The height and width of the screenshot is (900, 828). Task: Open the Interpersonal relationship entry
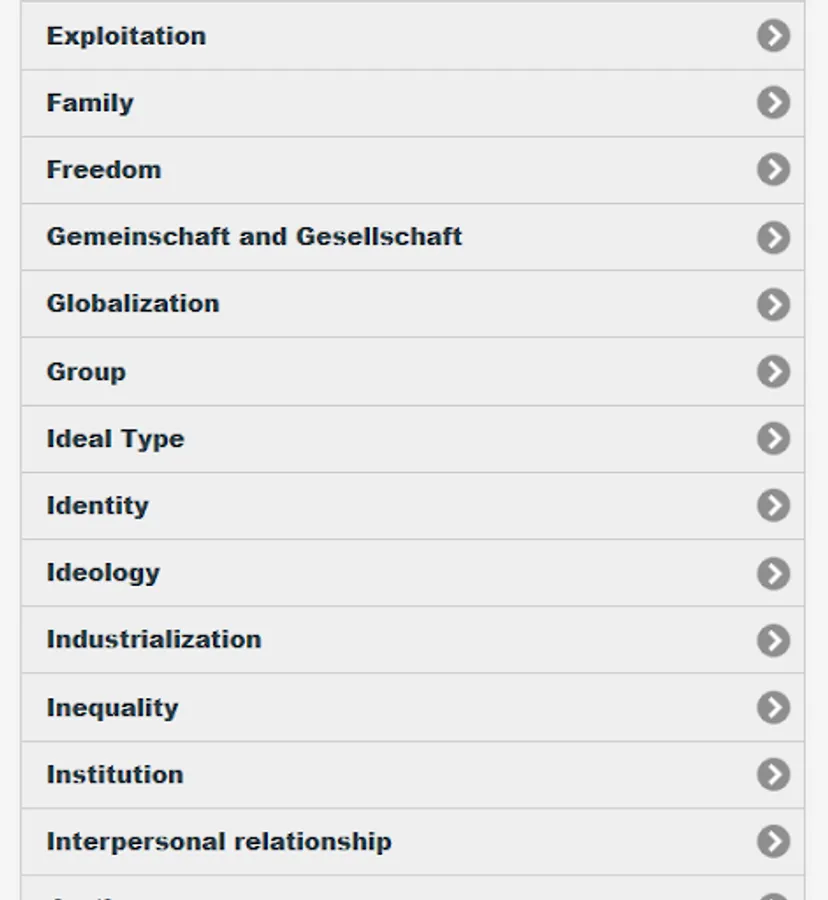tap(219, 842)
